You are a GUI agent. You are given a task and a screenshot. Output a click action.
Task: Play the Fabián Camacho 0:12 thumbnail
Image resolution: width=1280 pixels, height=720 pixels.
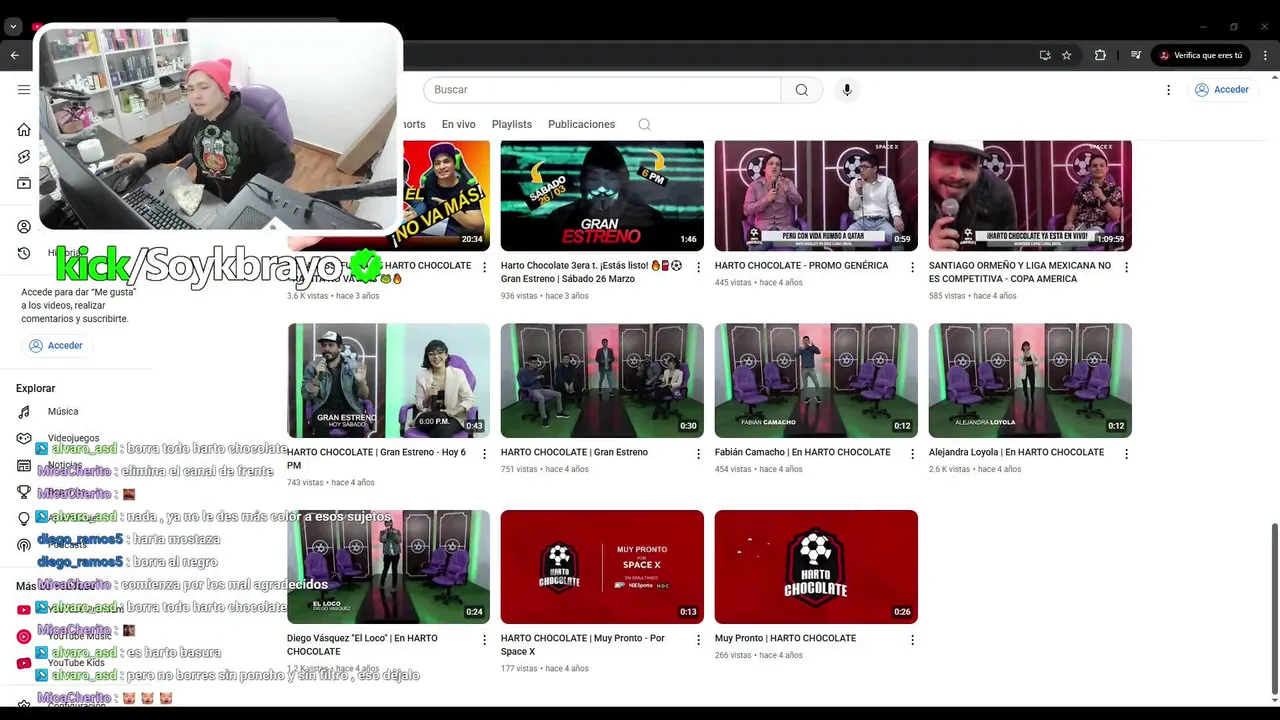click(x=816, y=380)
